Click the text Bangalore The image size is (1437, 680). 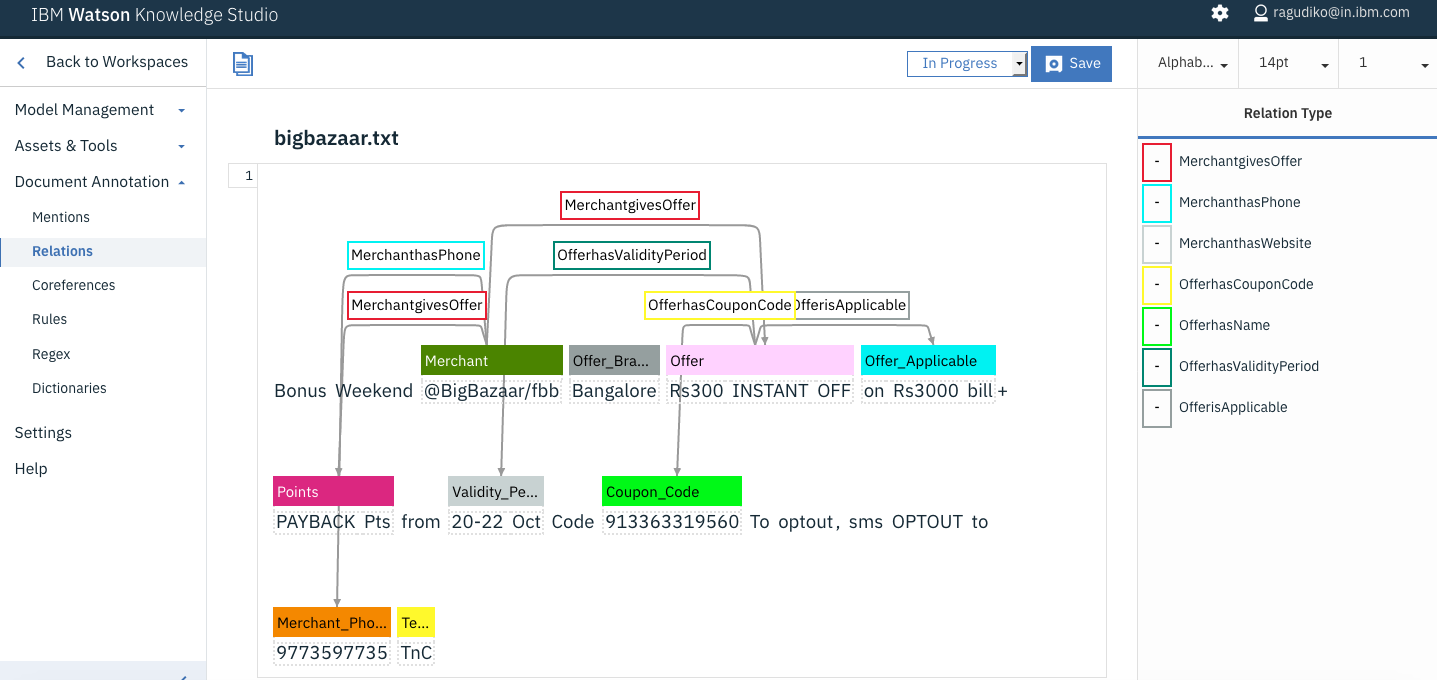point(615,391)
